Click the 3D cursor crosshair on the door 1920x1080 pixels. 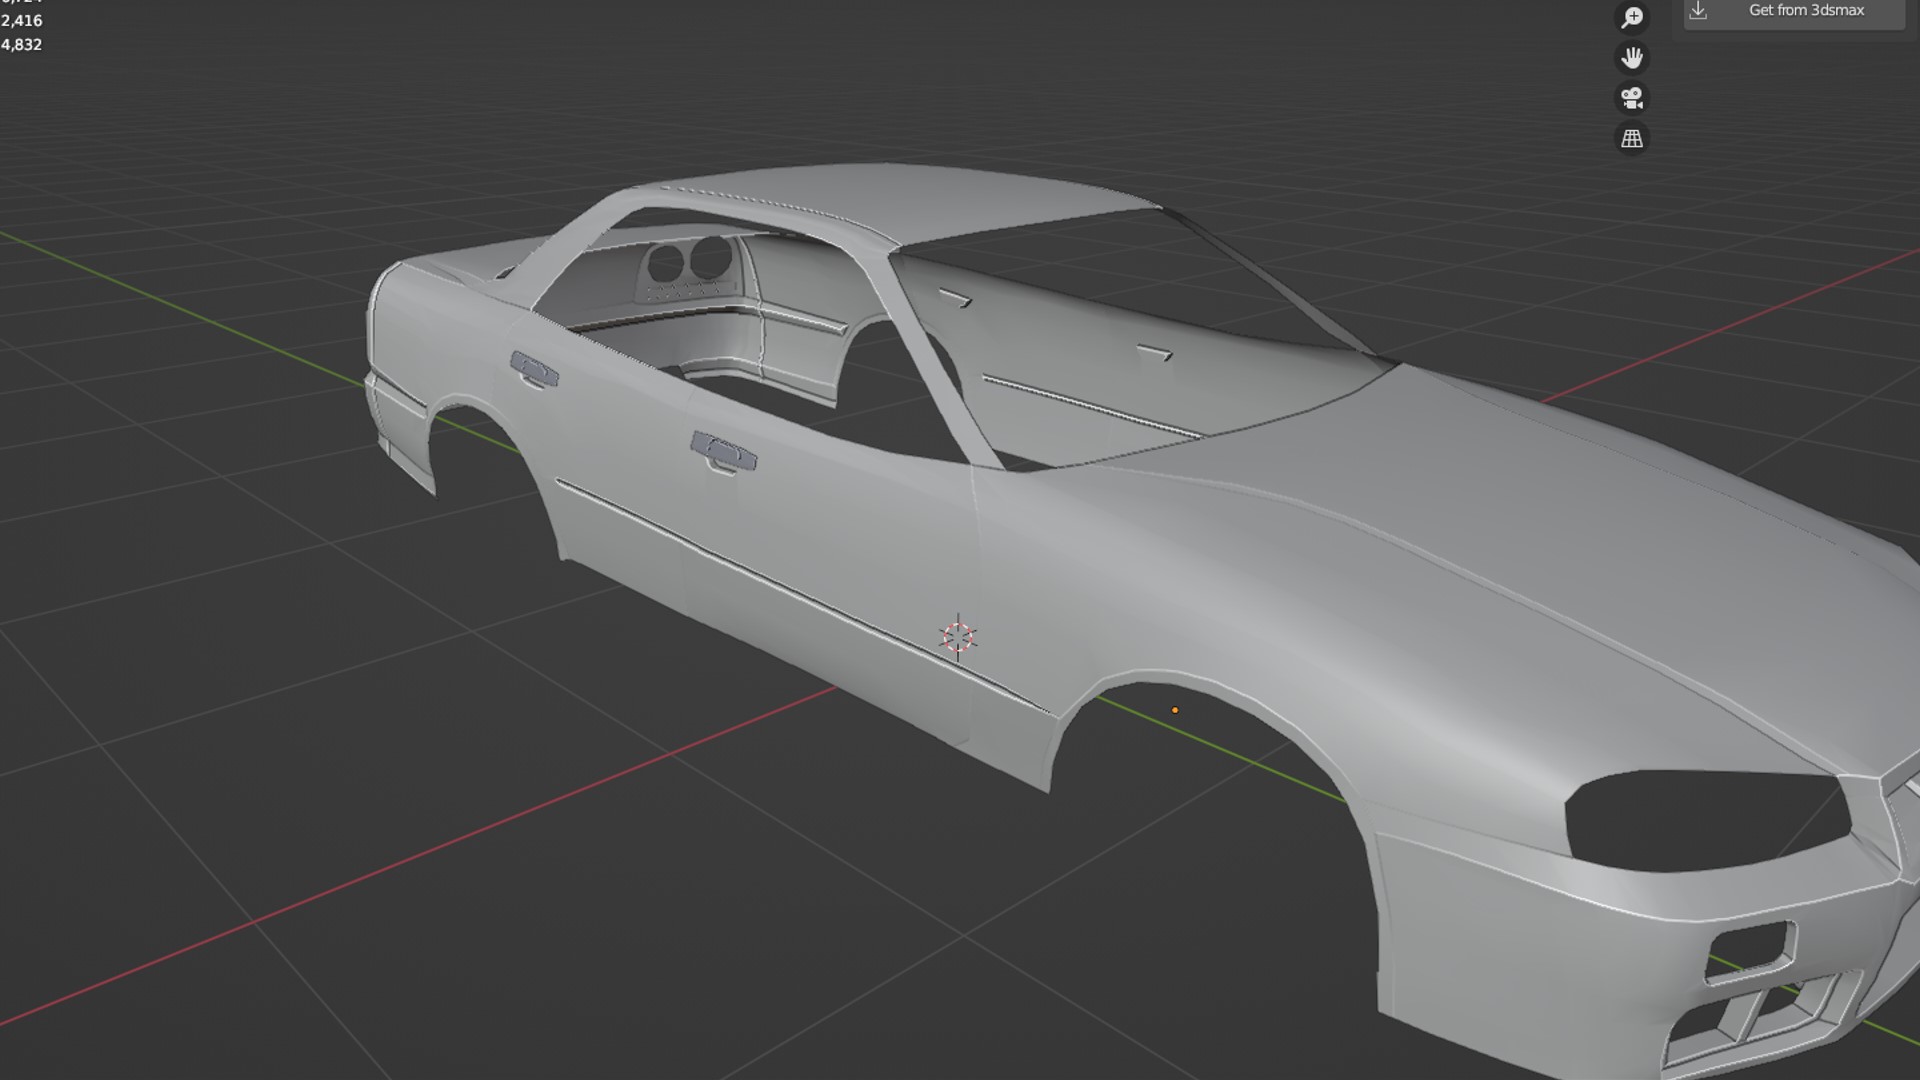pos(958,637)
